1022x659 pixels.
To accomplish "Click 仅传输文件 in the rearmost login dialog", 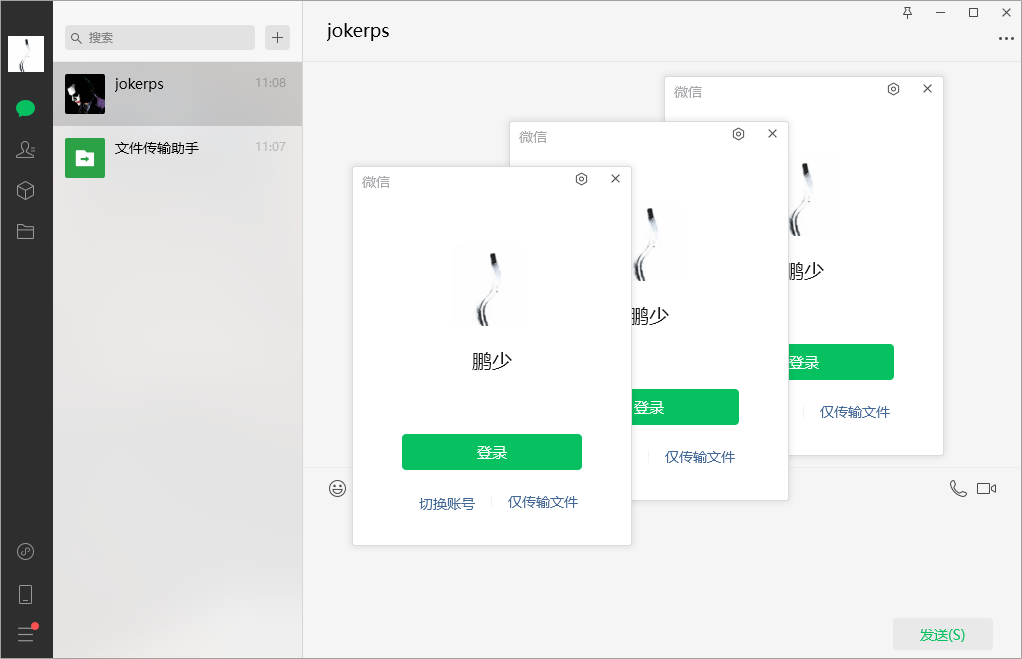I will (x=855, y=412).
